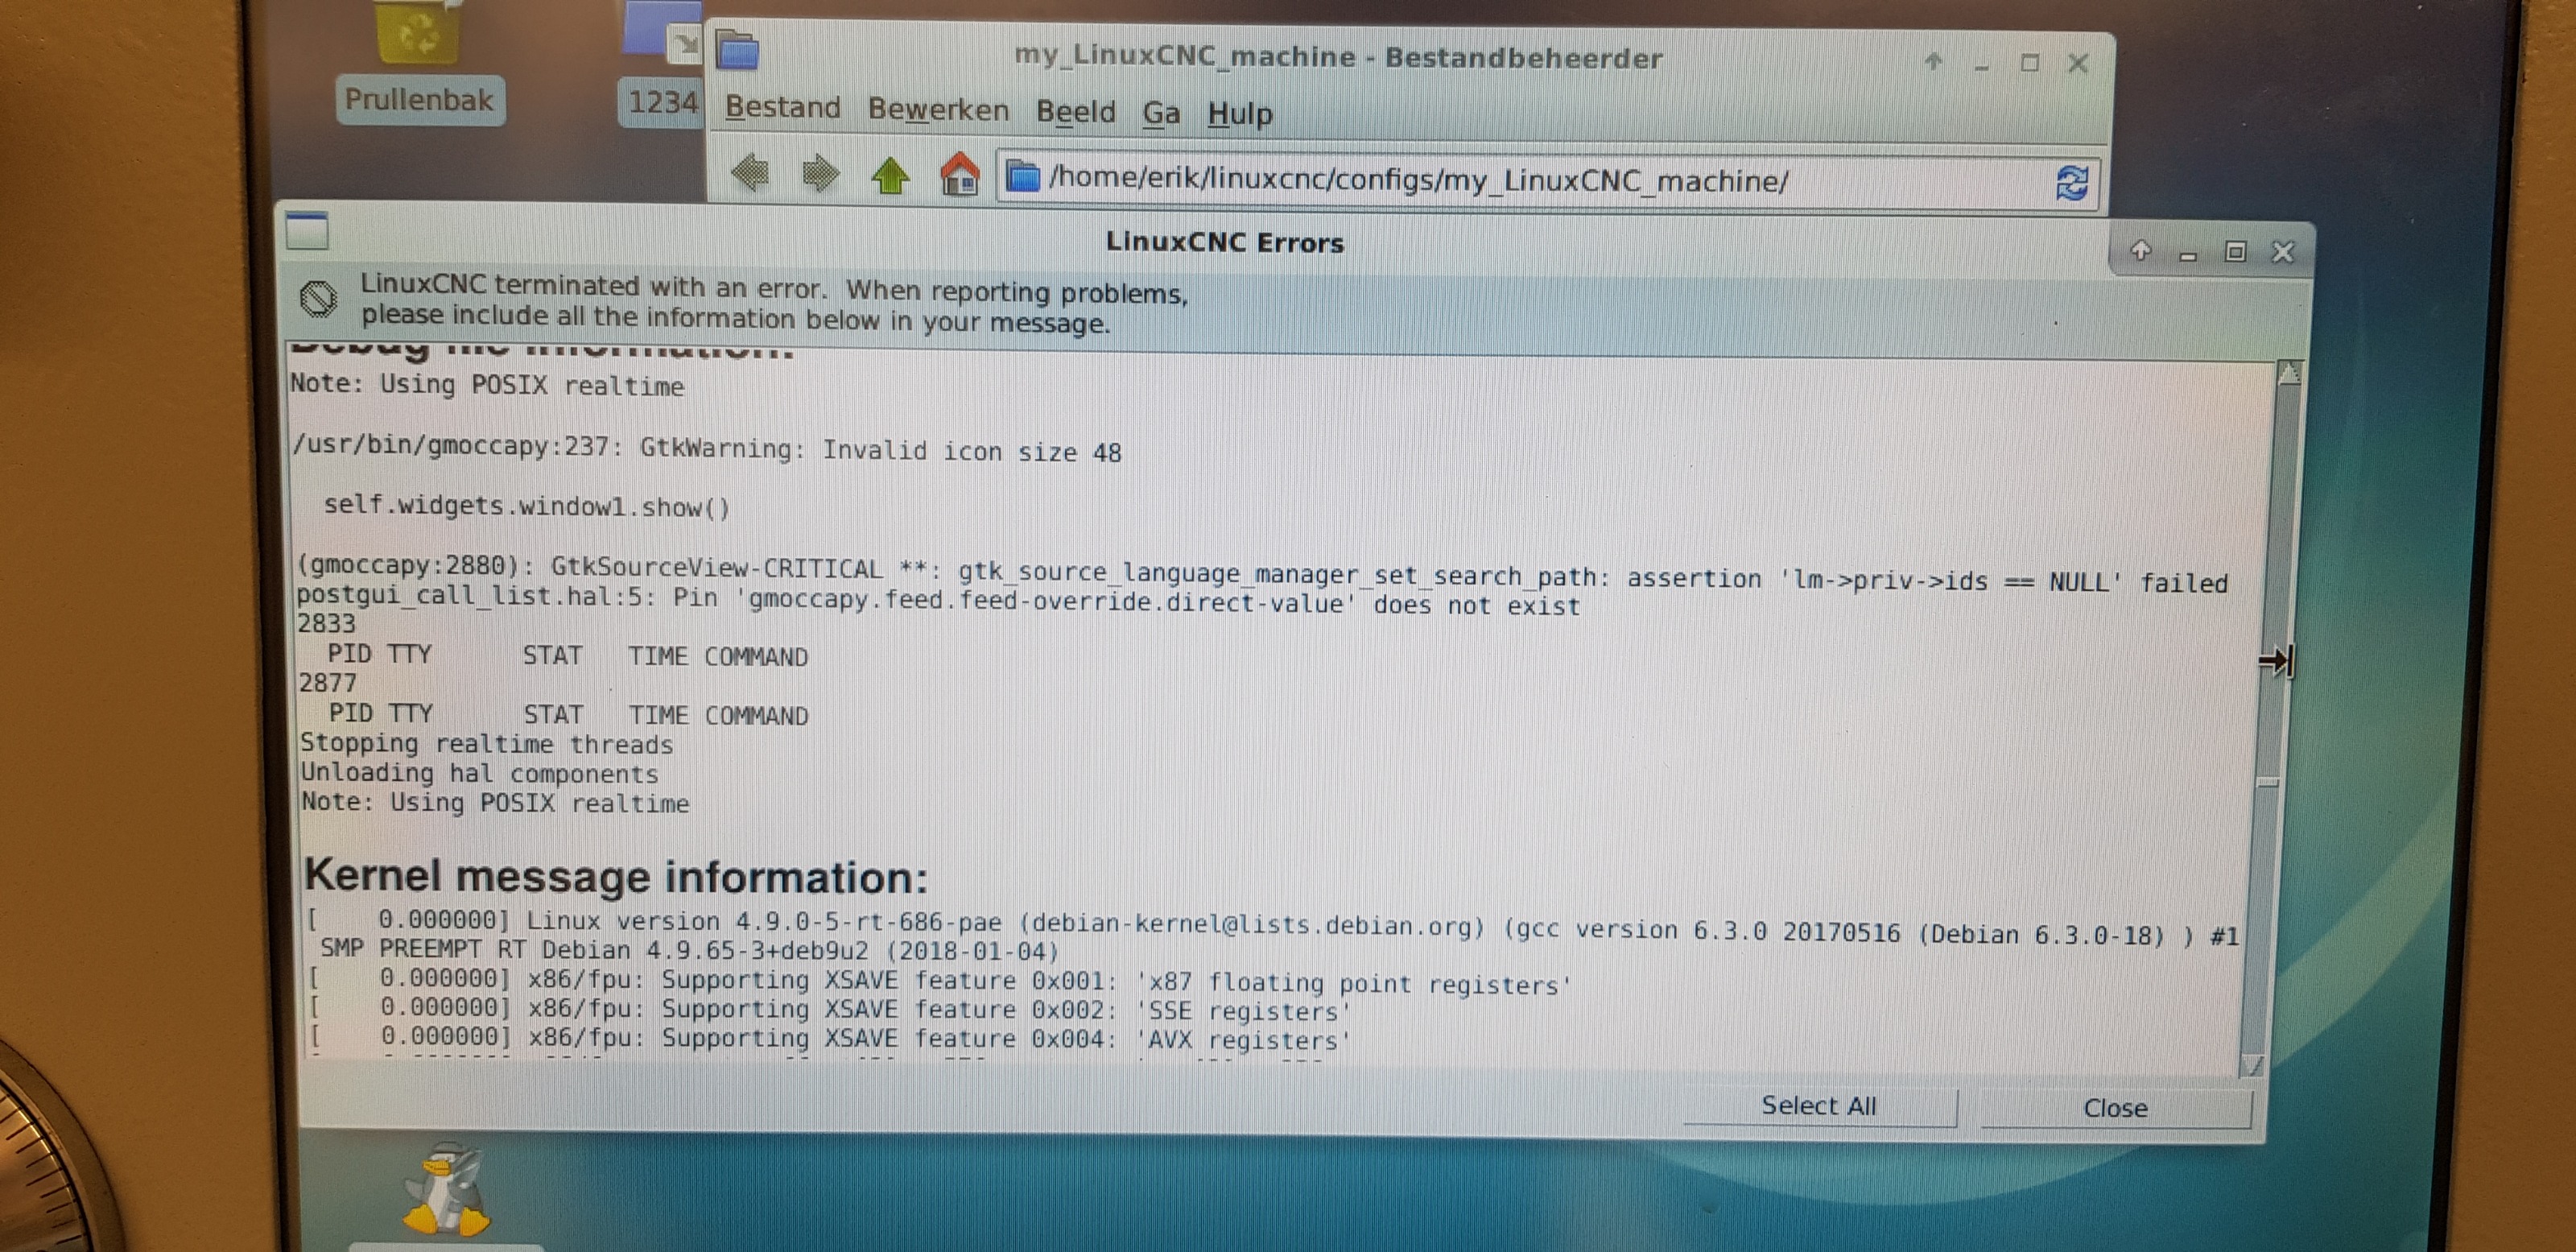Go back in the file manager toolbar

[x=750, y=173]
